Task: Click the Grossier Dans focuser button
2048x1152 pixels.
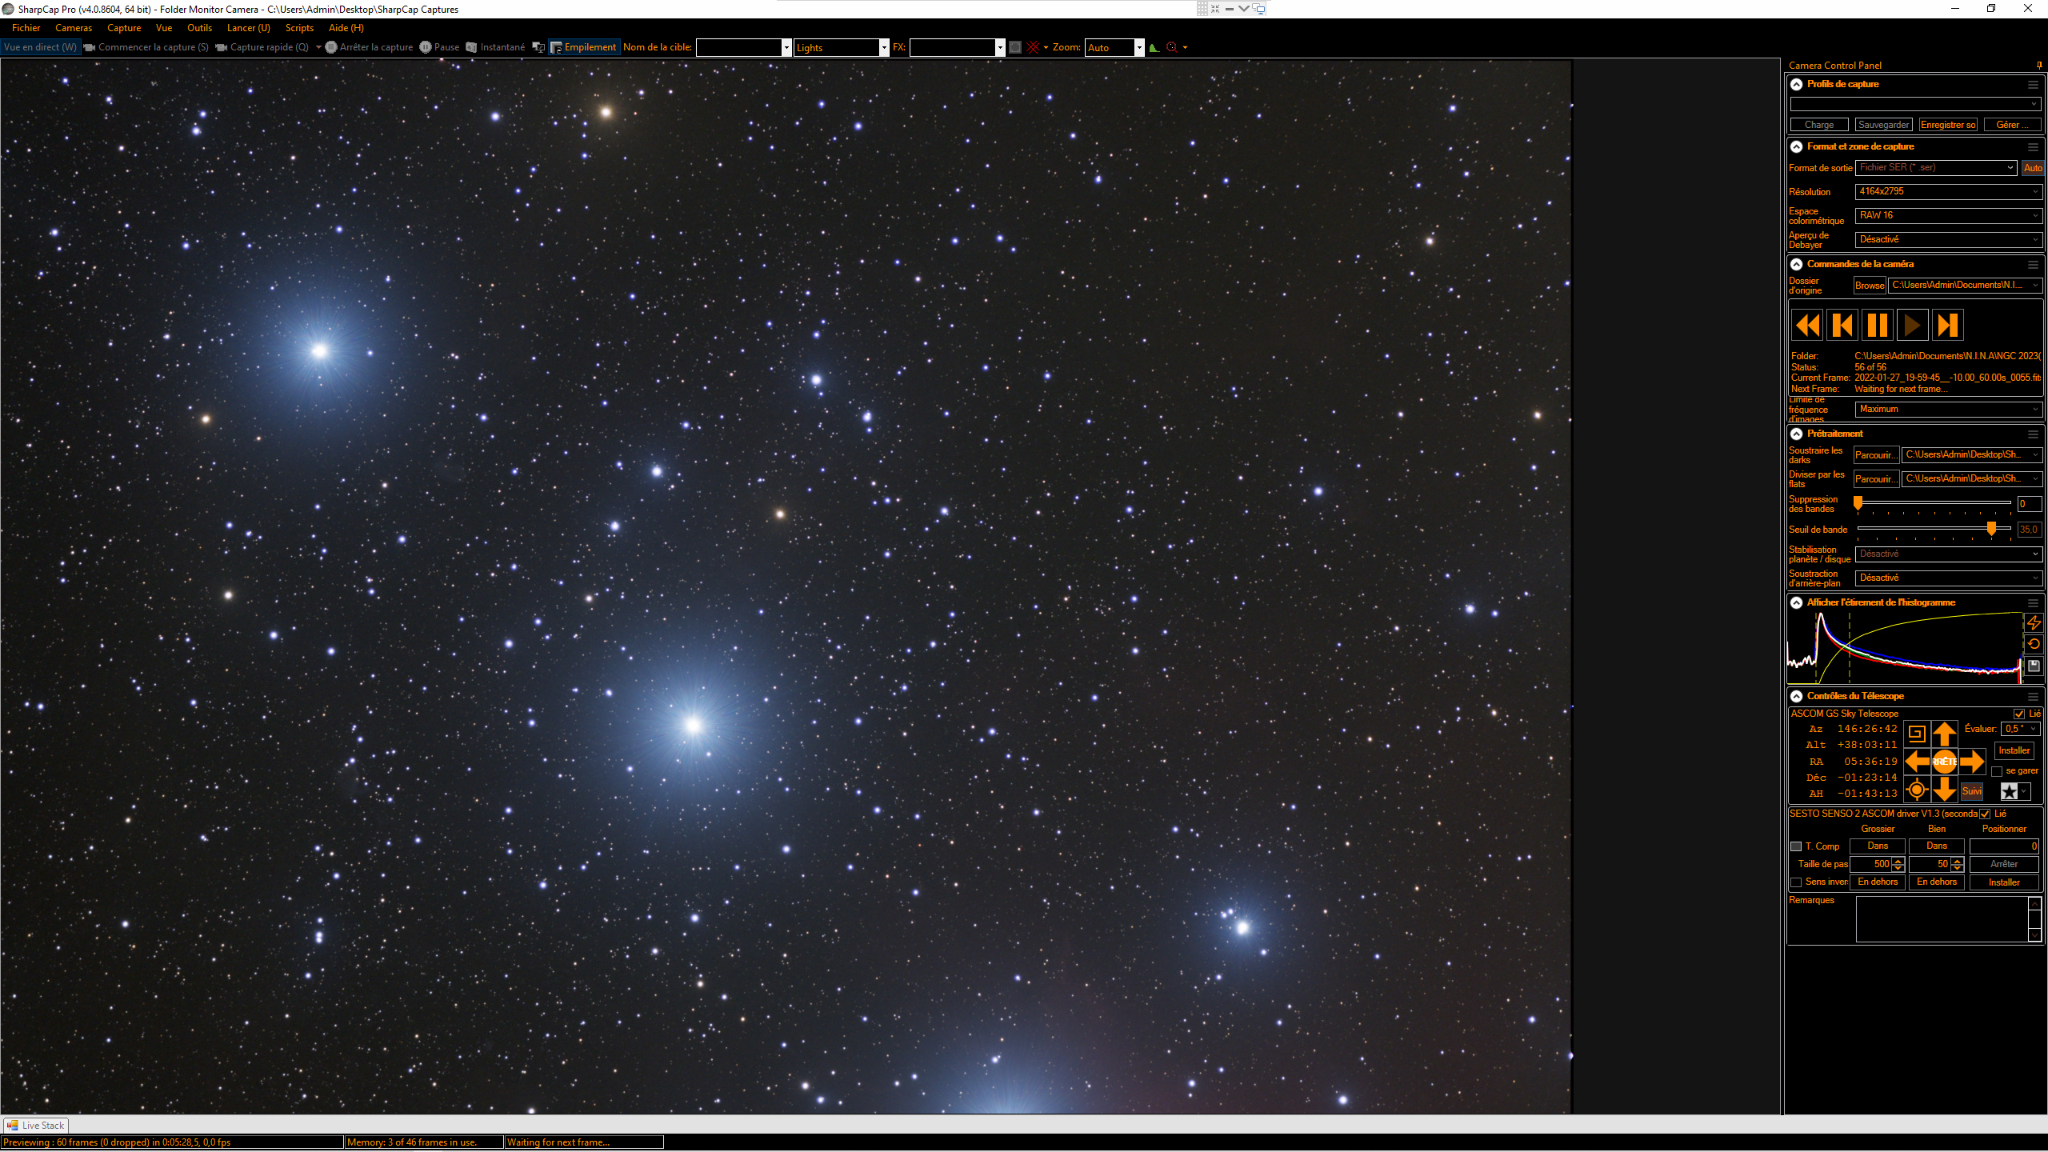Action: [x=1877, y=847]
